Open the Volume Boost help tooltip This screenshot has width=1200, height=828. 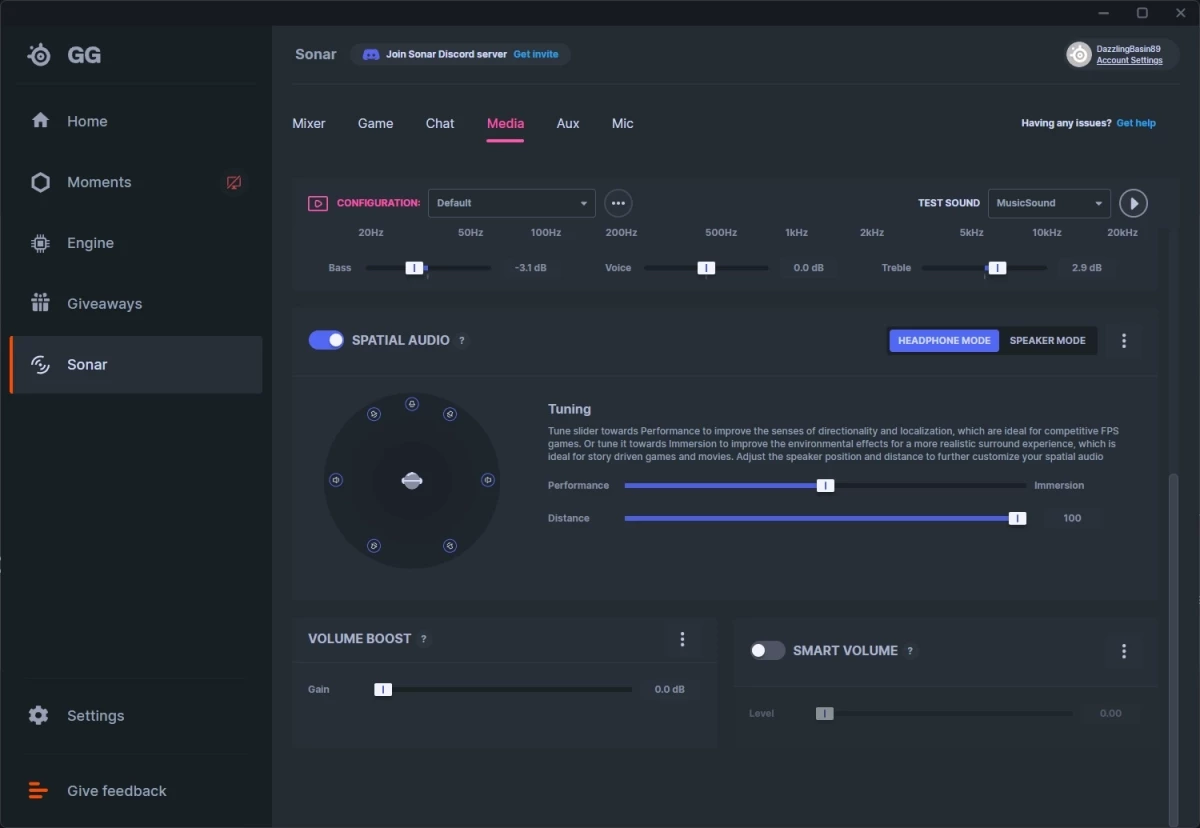click(x=424, y=639)
